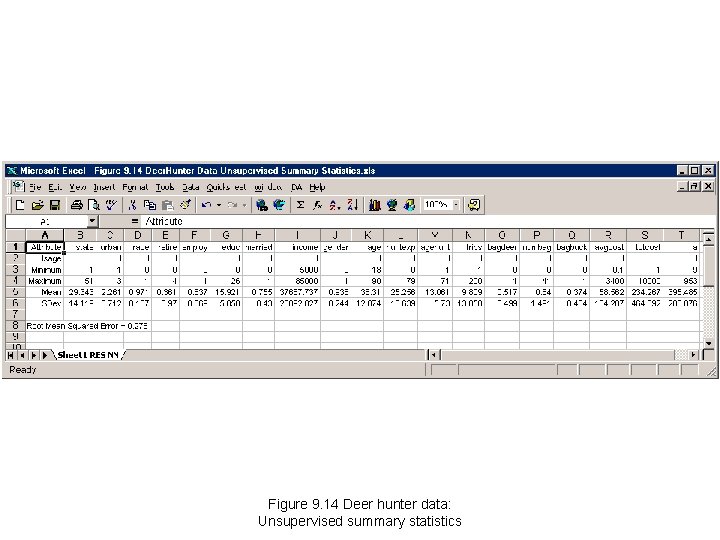The image size is (720, 540).
Task: Click the Undo arrow icon
Action: 206,205
